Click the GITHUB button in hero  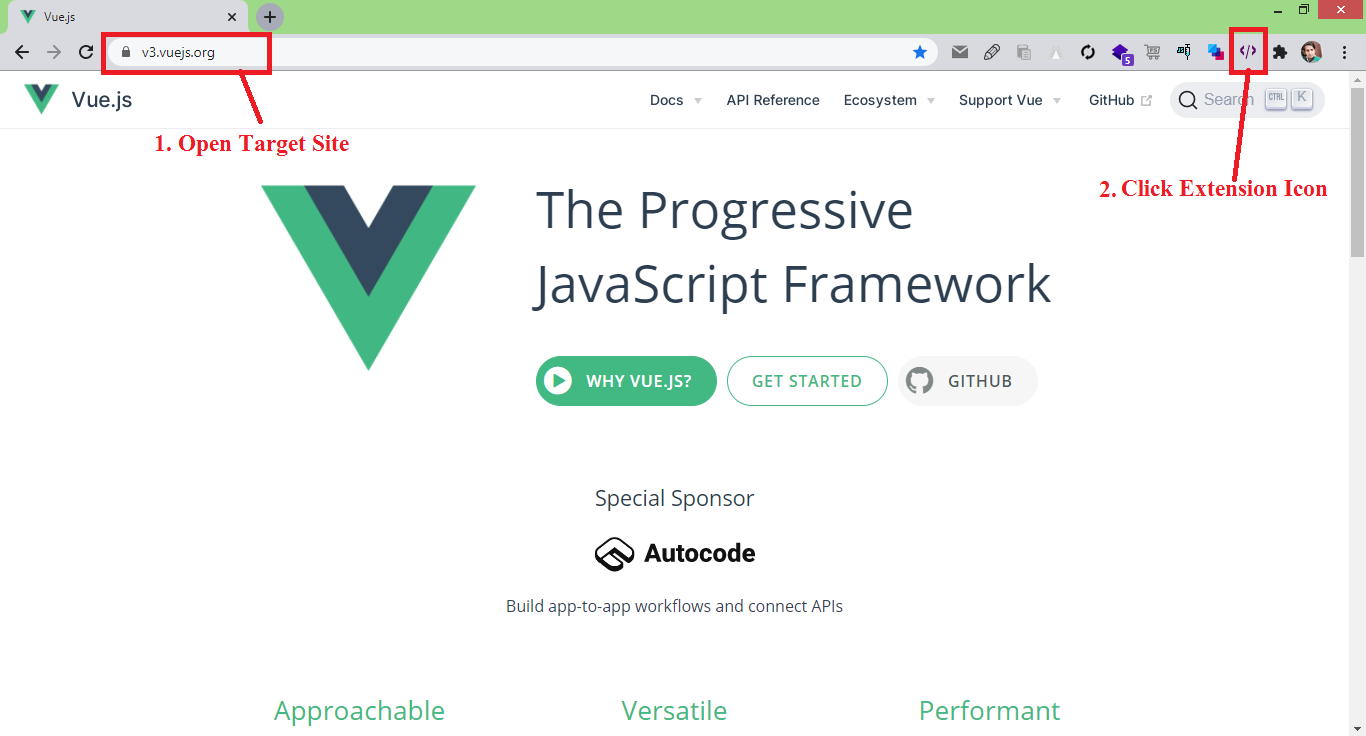(968, 381)
